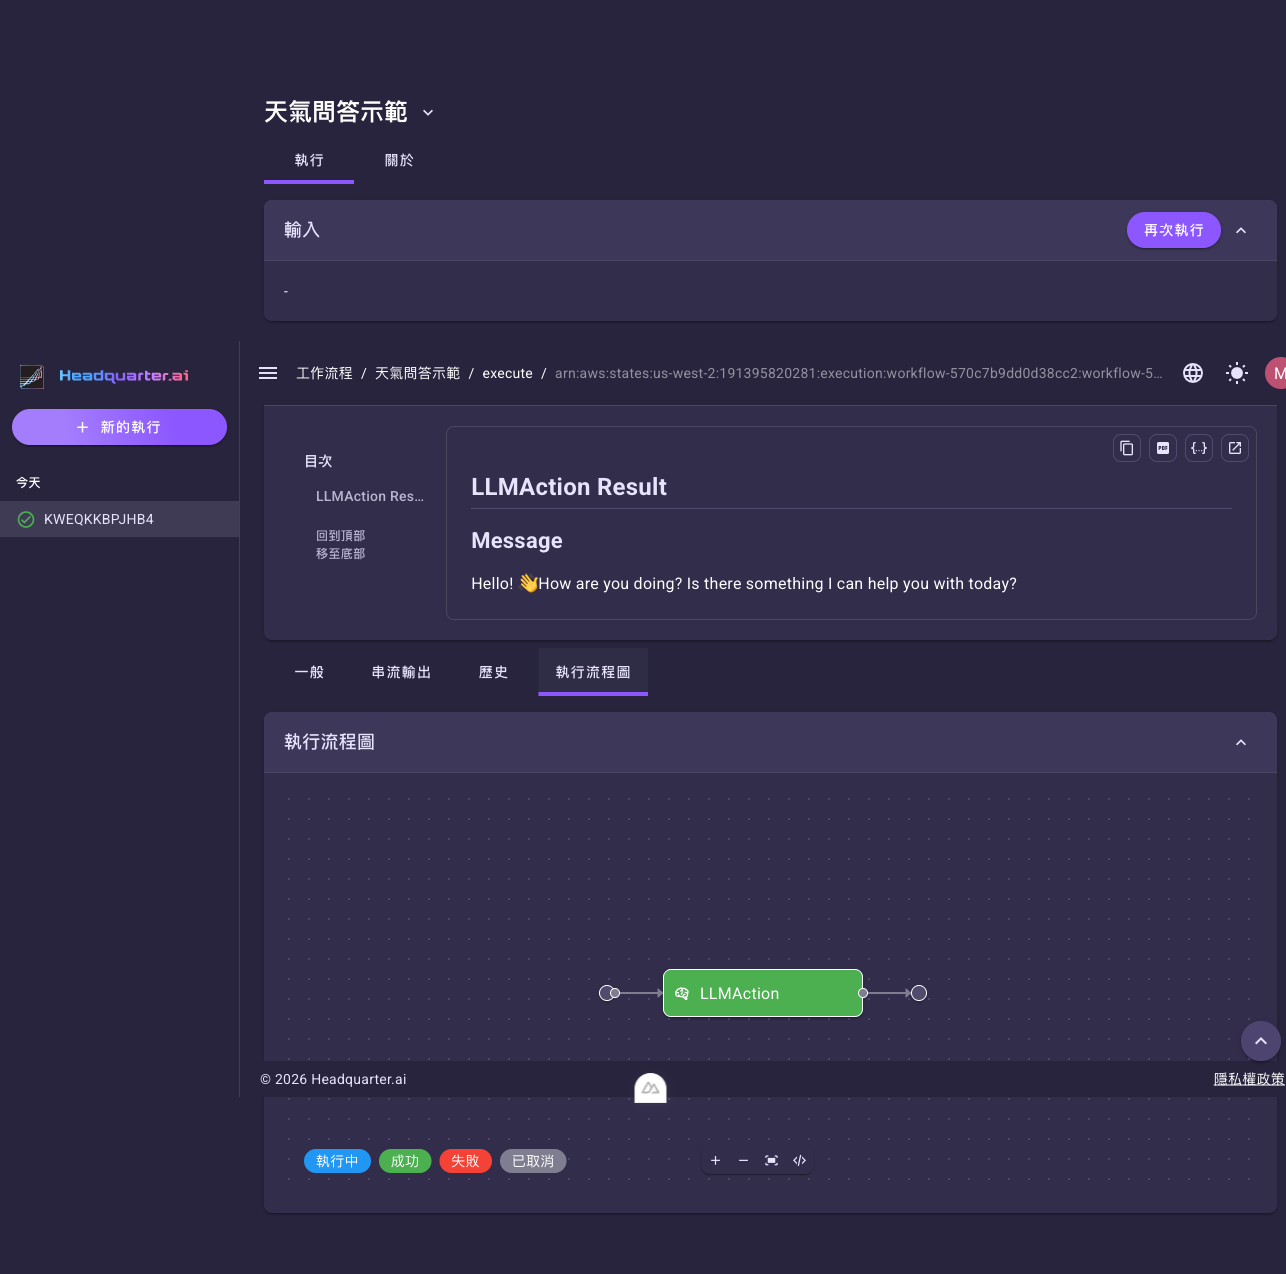Click the icon inside the LLMAction node
Image resolution: width=1286 pixels, height=1274 pixels.
pyautogui.click(x=682, y=993)
